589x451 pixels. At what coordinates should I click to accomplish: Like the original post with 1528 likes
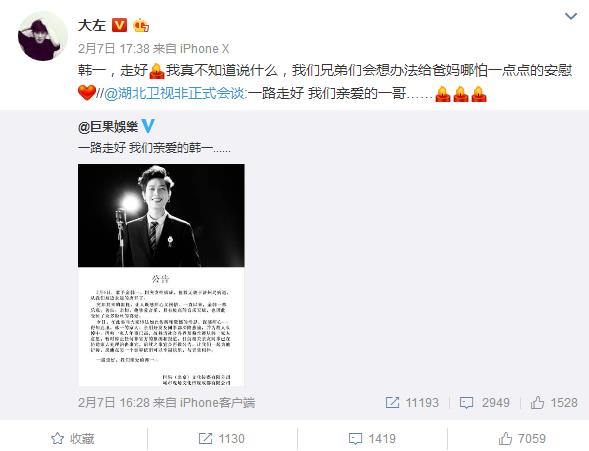554,403
